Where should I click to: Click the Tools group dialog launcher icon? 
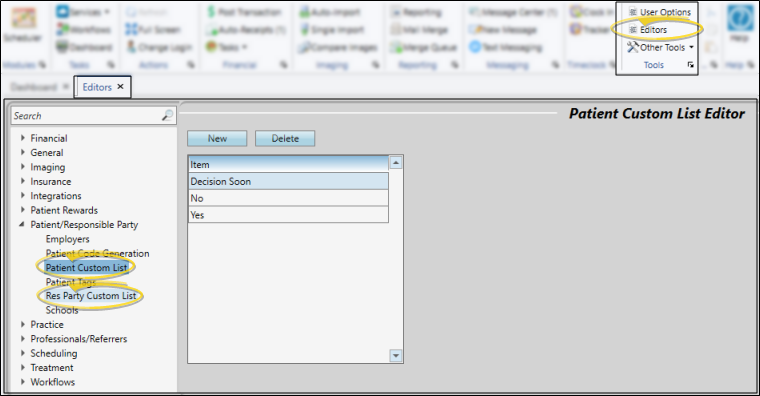click(691, 65)
